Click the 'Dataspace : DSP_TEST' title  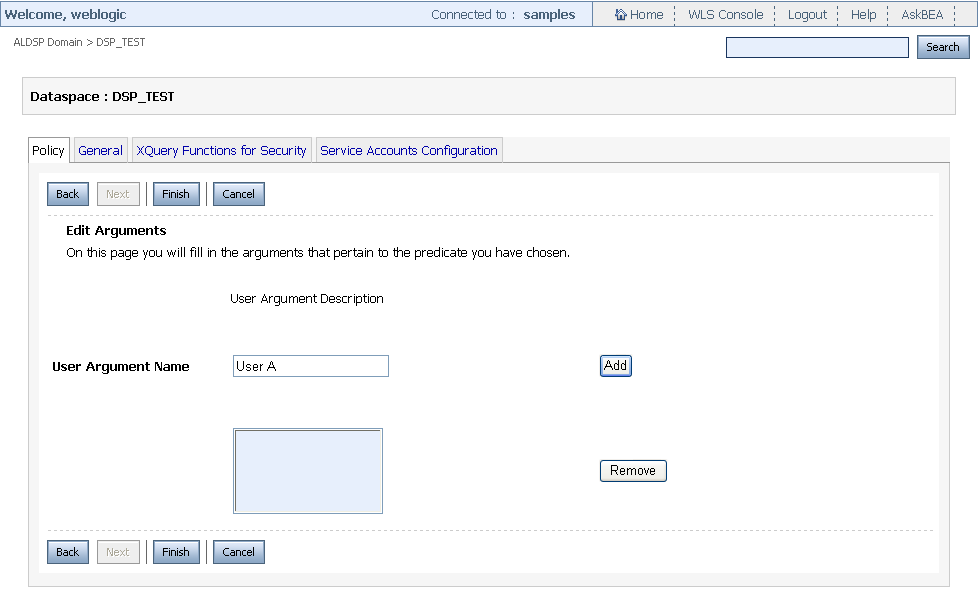[102, 97]
